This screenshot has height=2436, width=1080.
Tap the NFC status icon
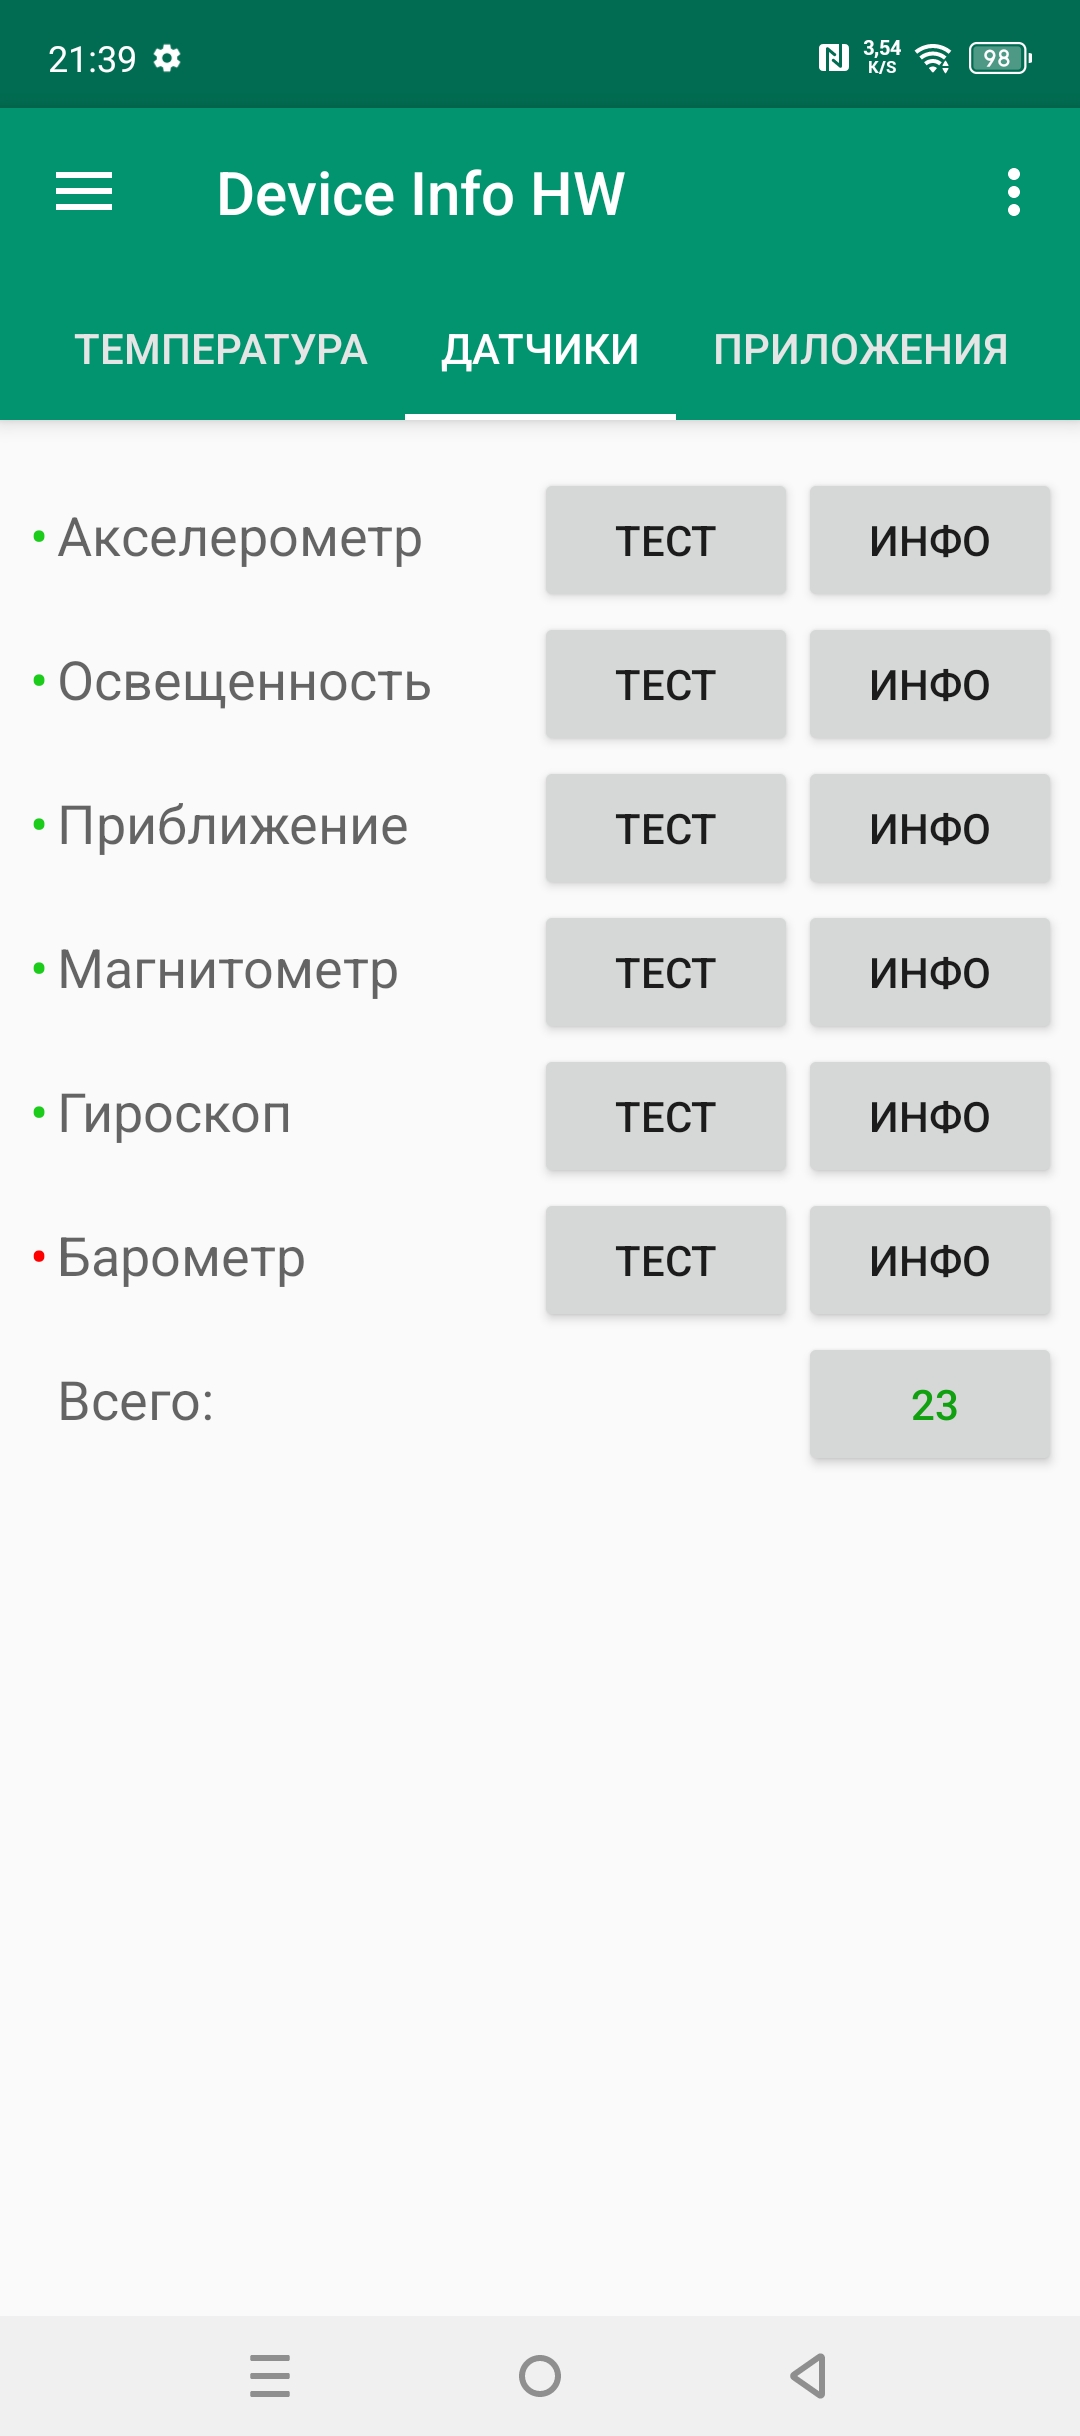pyautogui.click(x=833, y=58)
